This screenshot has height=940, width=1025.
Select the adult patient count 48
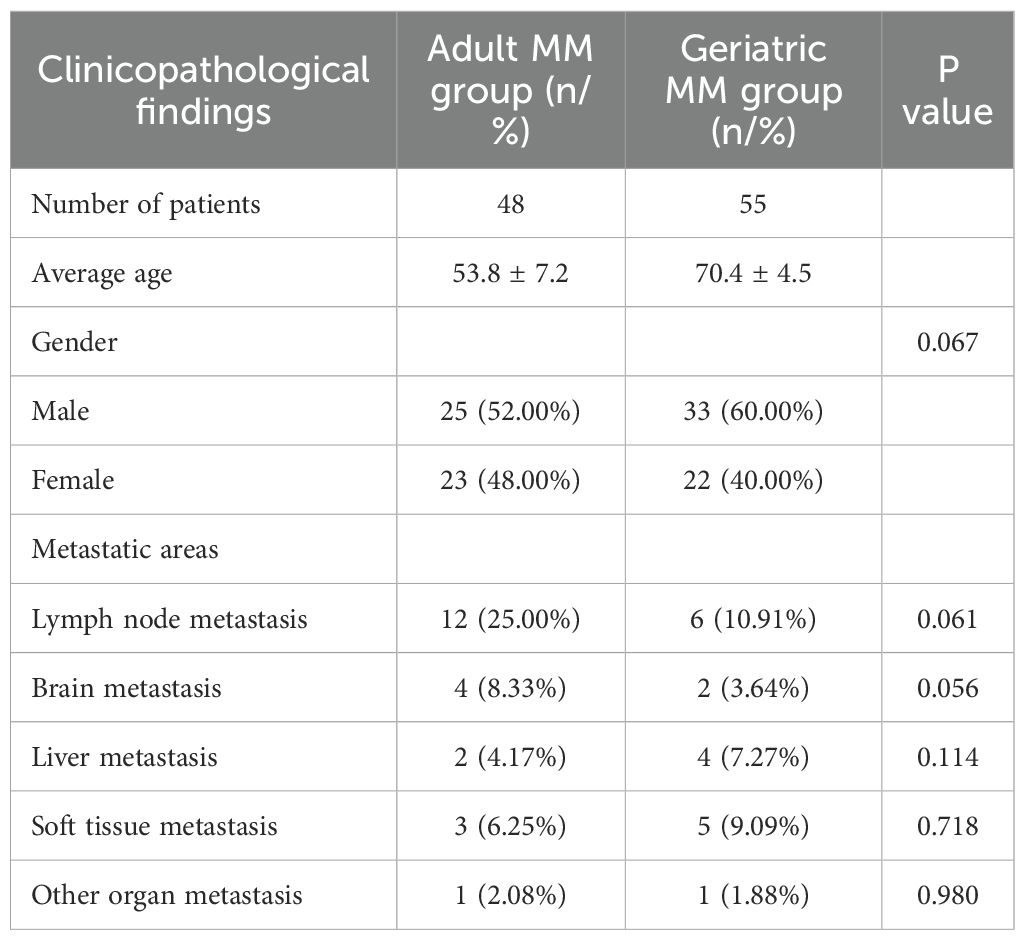coord(510,204)
